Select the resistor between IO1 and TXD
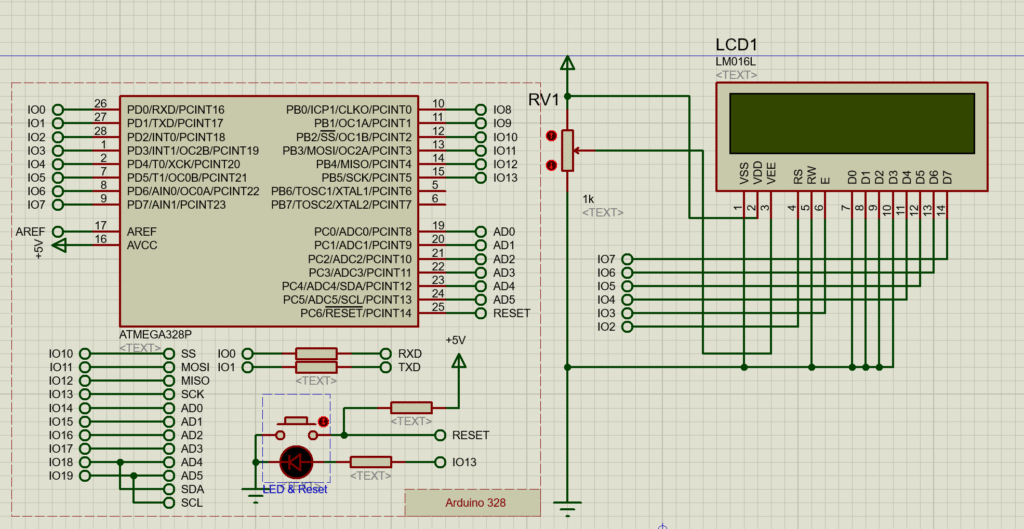This screenshot has height=529, width=1024. click(316, 367)
